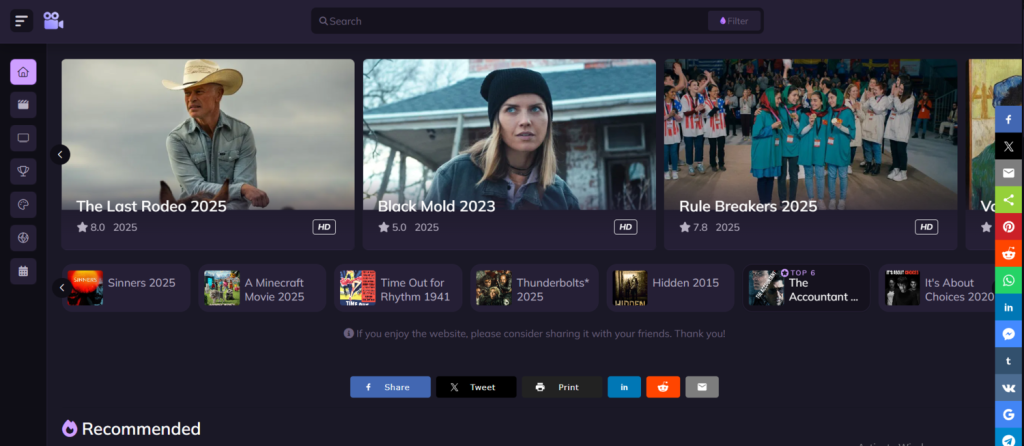Open Thunderbolts* 2025
Image resolution: width=1024 pixels, height=446 pixels.
pos(534,288)
